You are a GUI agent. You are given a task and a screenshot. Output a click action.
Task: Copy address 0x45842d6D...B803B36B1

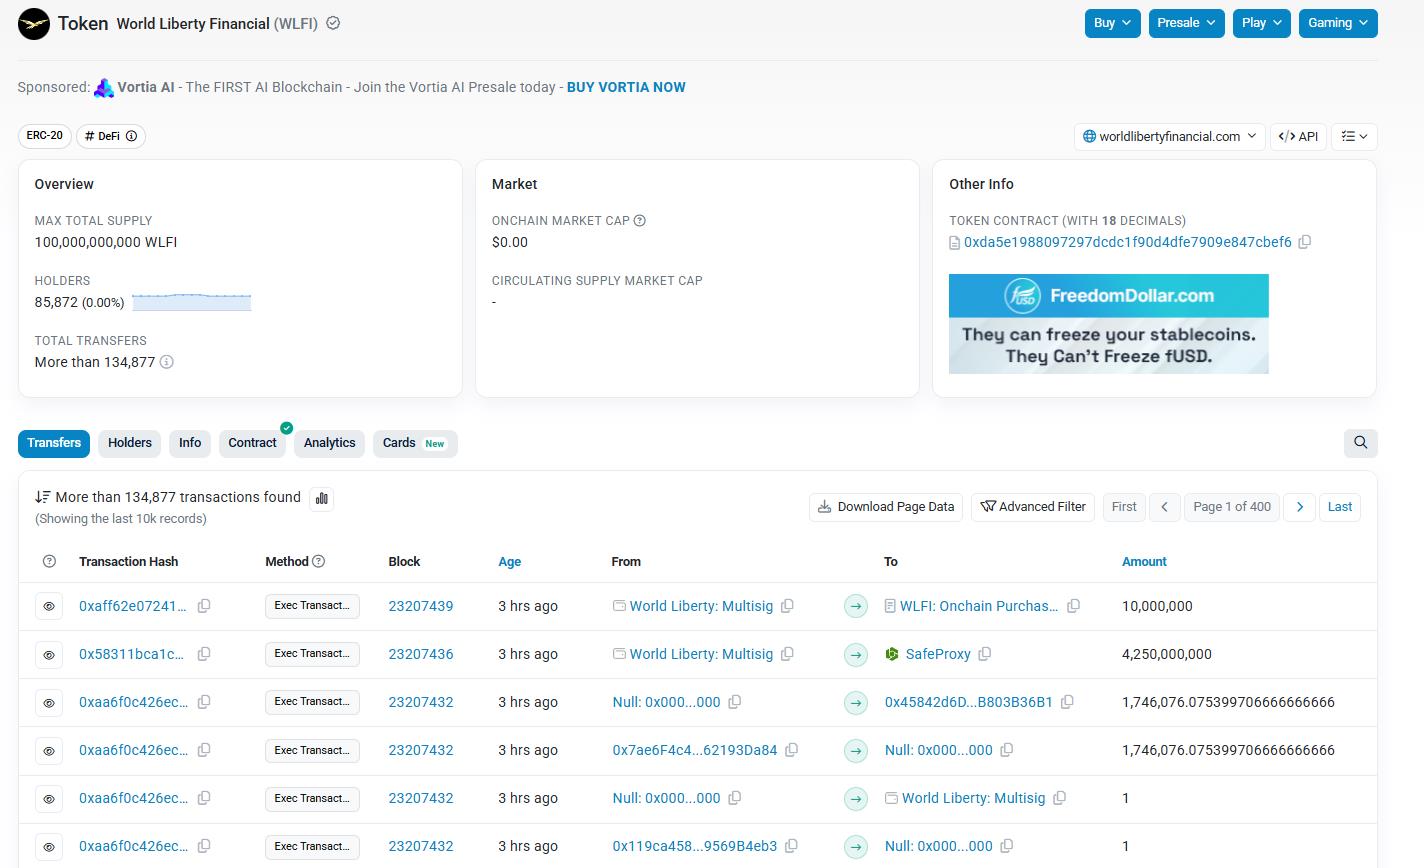coord(1067,702)
